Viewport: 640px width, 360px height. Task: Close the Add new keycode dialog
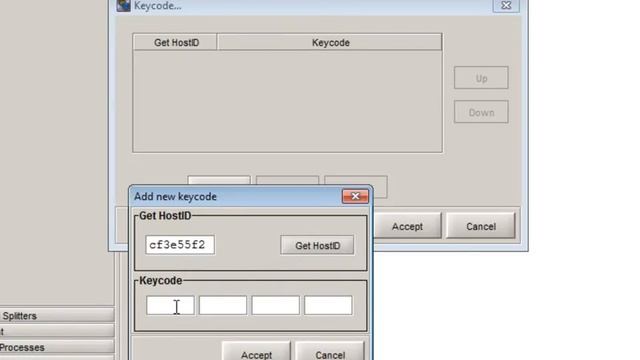pyautogui.click(x=355, y=196)
